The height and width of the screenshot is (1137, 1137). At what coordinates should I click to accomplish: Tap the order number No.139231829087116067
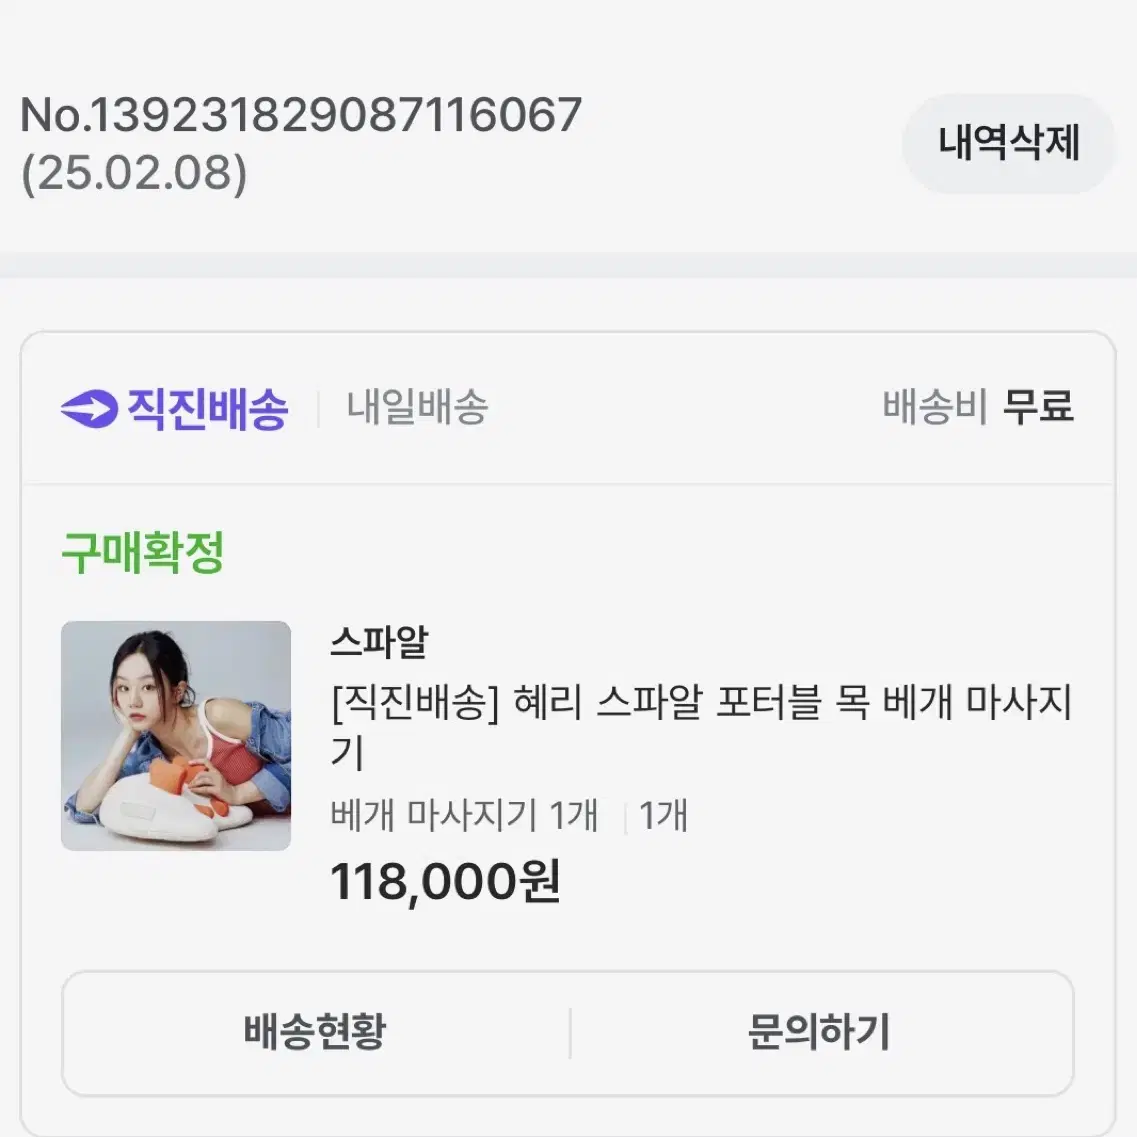[301, 115]
